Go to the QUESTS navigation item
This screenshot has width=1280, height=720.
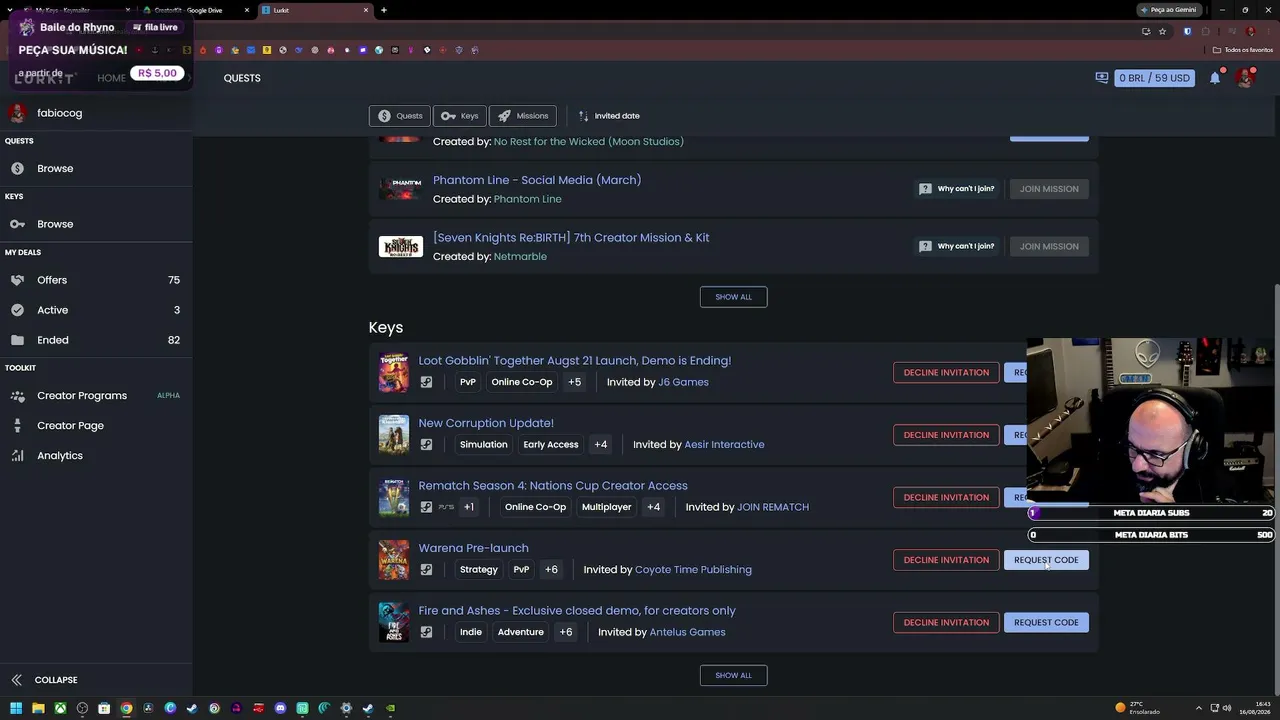click(242, 78)
